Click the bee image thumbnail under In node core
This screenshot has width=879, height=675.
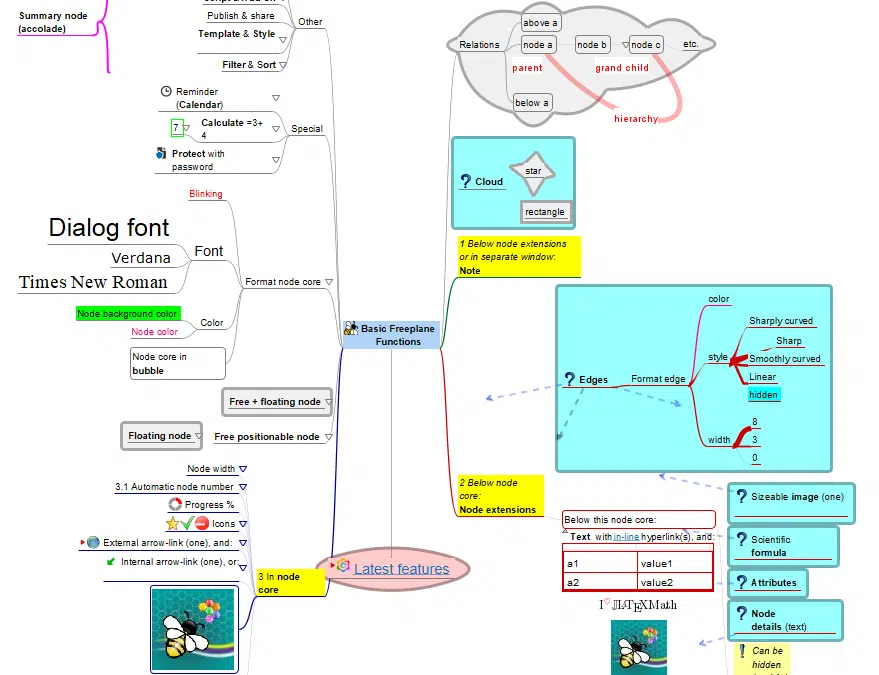point(192,629)
